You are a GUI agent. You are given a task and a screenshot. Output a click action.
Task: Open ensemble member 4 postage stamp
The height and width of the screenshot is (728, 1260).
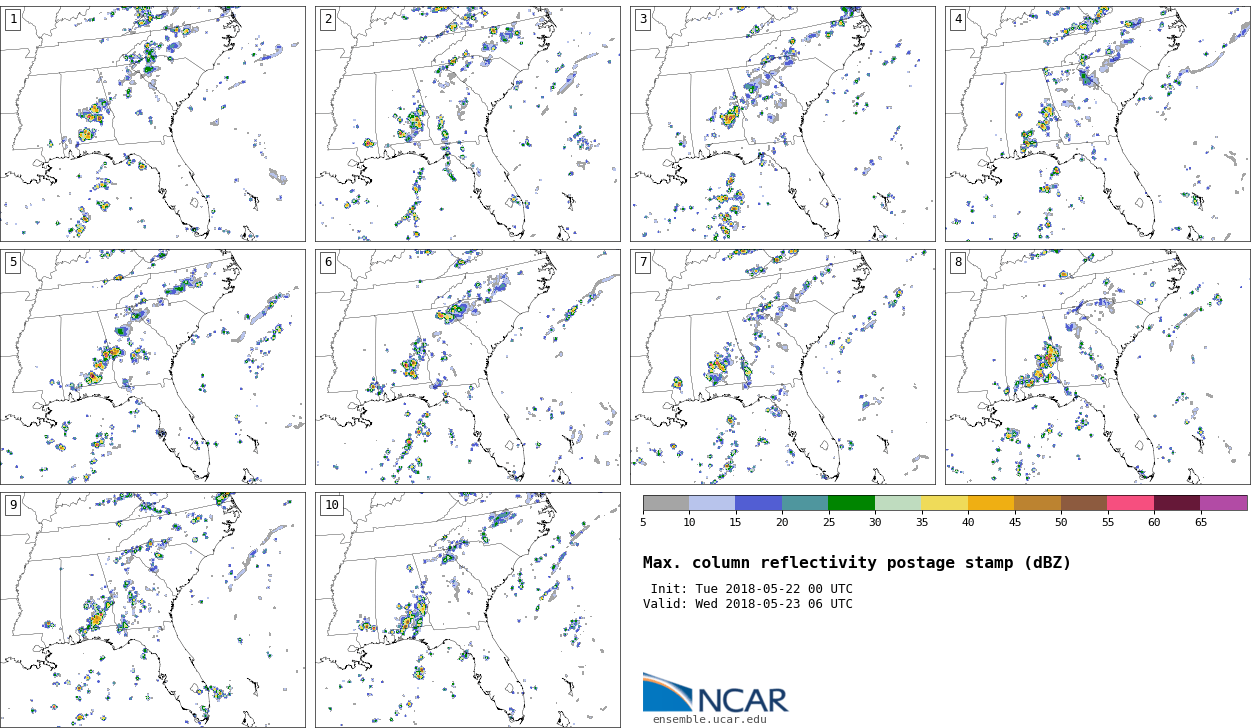pos(1097,124)
